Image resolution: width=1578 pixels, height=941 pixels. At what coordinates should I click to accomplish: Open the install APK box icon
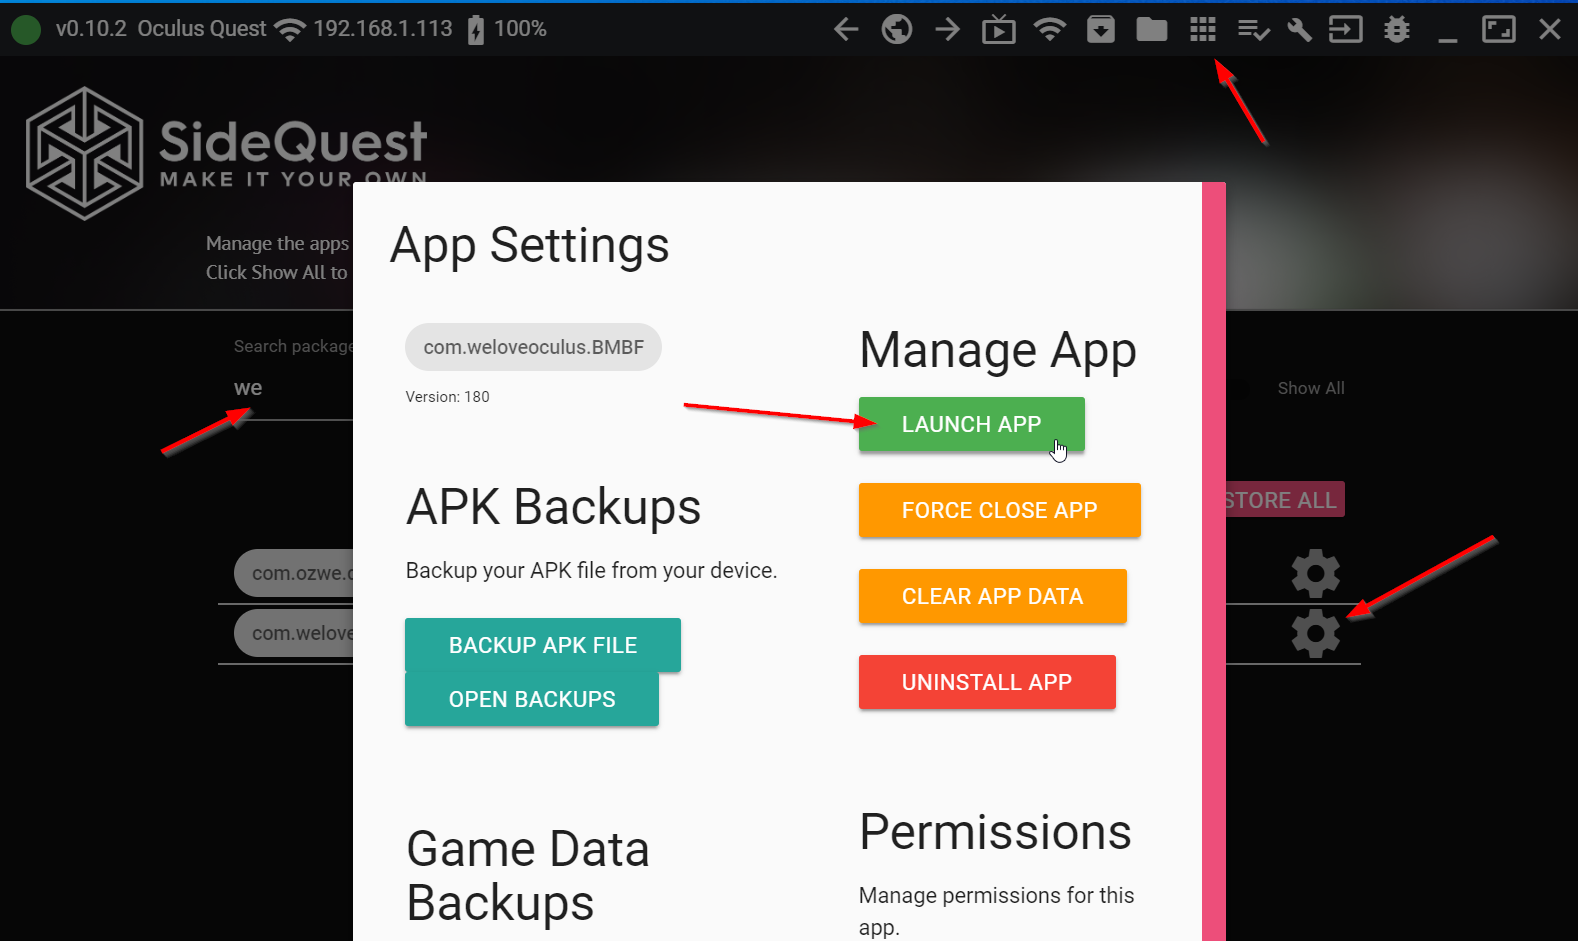pos(1101,29)
